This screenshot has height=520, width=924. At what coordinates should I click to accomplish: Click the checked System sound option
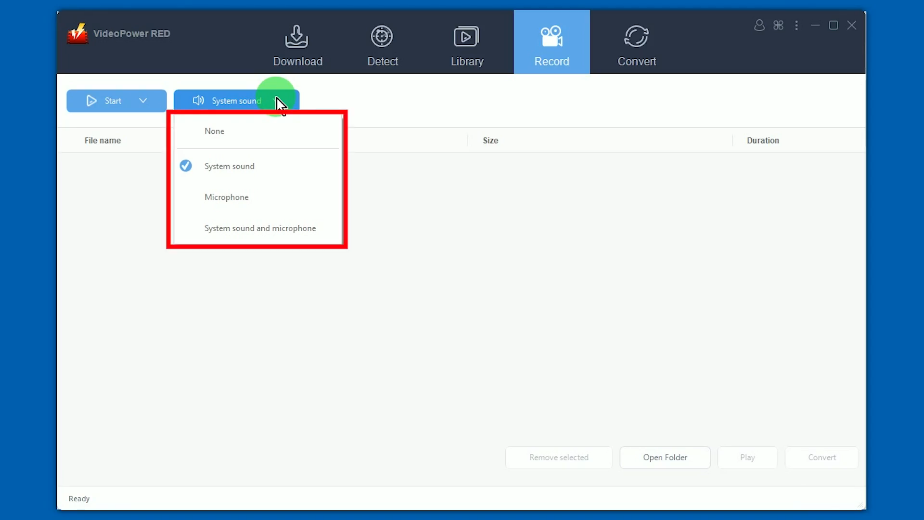click(x=229, y=166)
